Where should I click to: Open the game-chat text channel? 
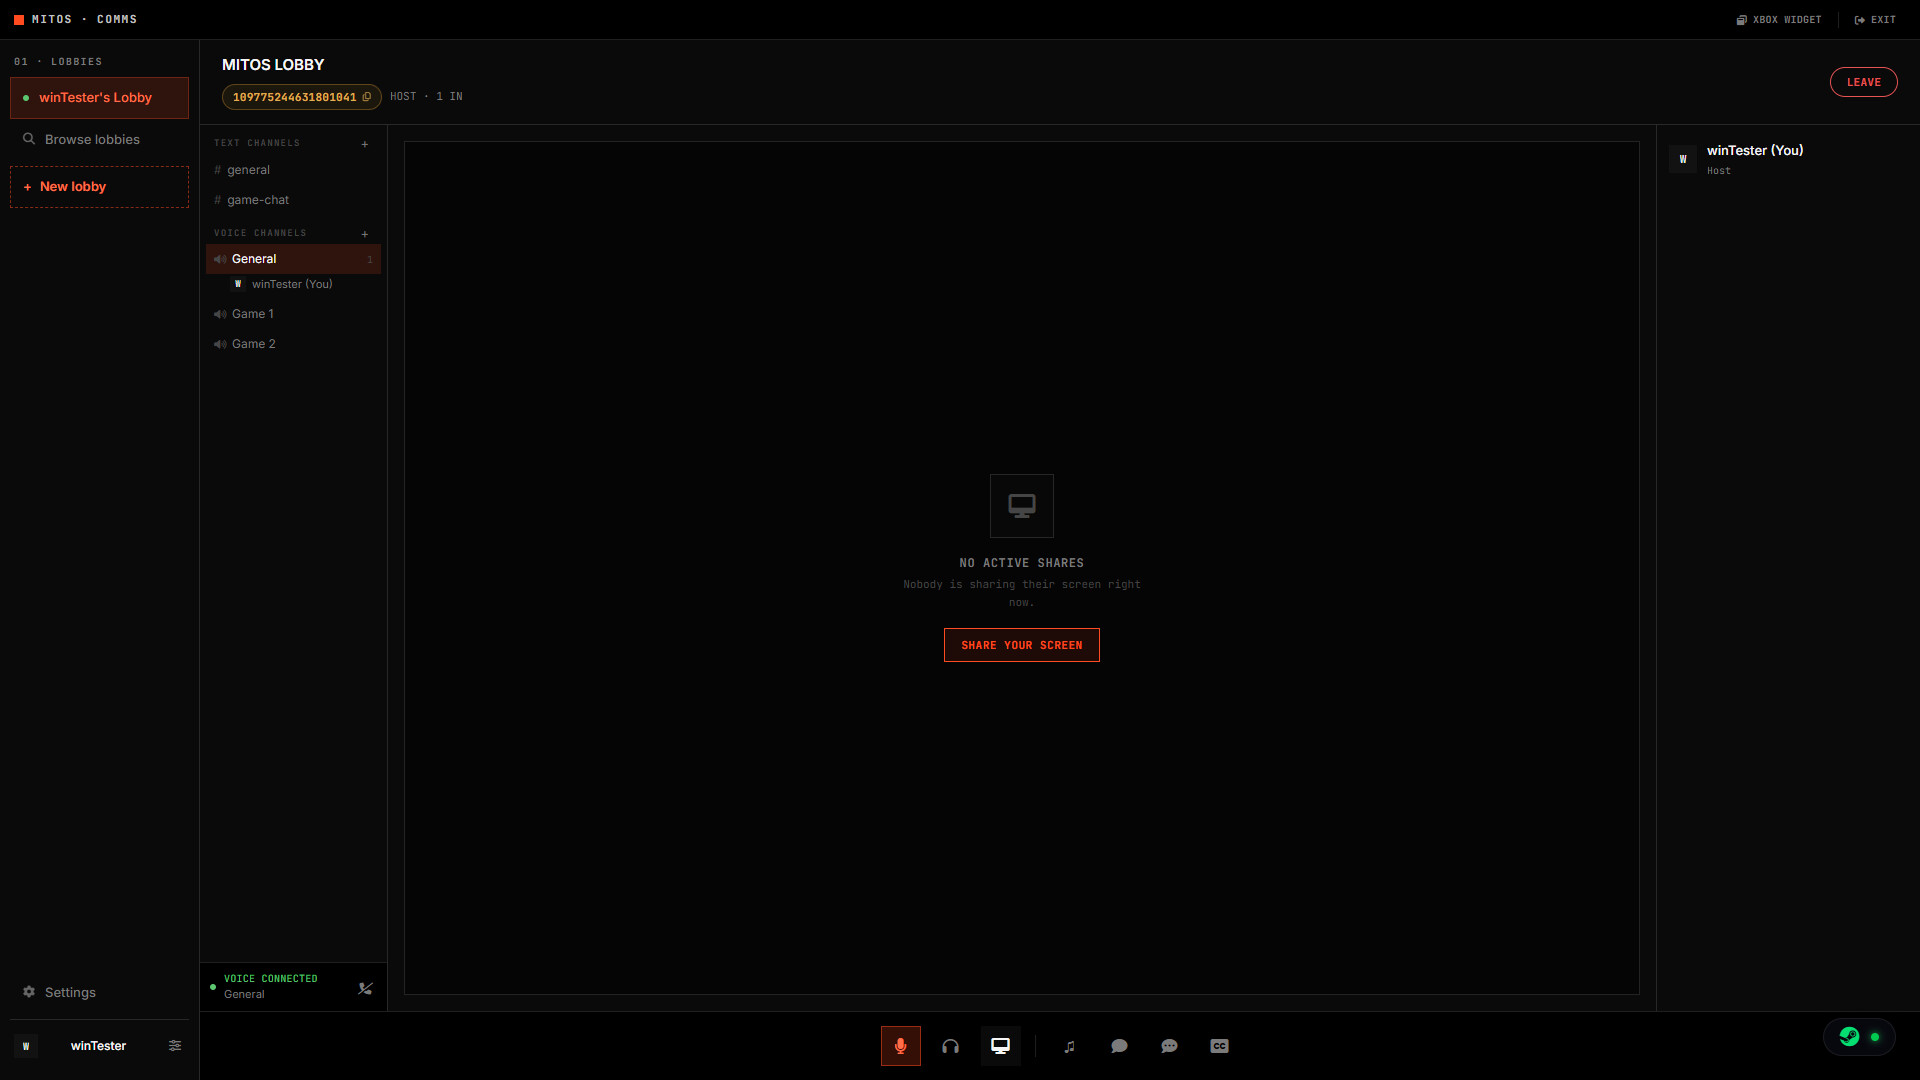point(293,200)
